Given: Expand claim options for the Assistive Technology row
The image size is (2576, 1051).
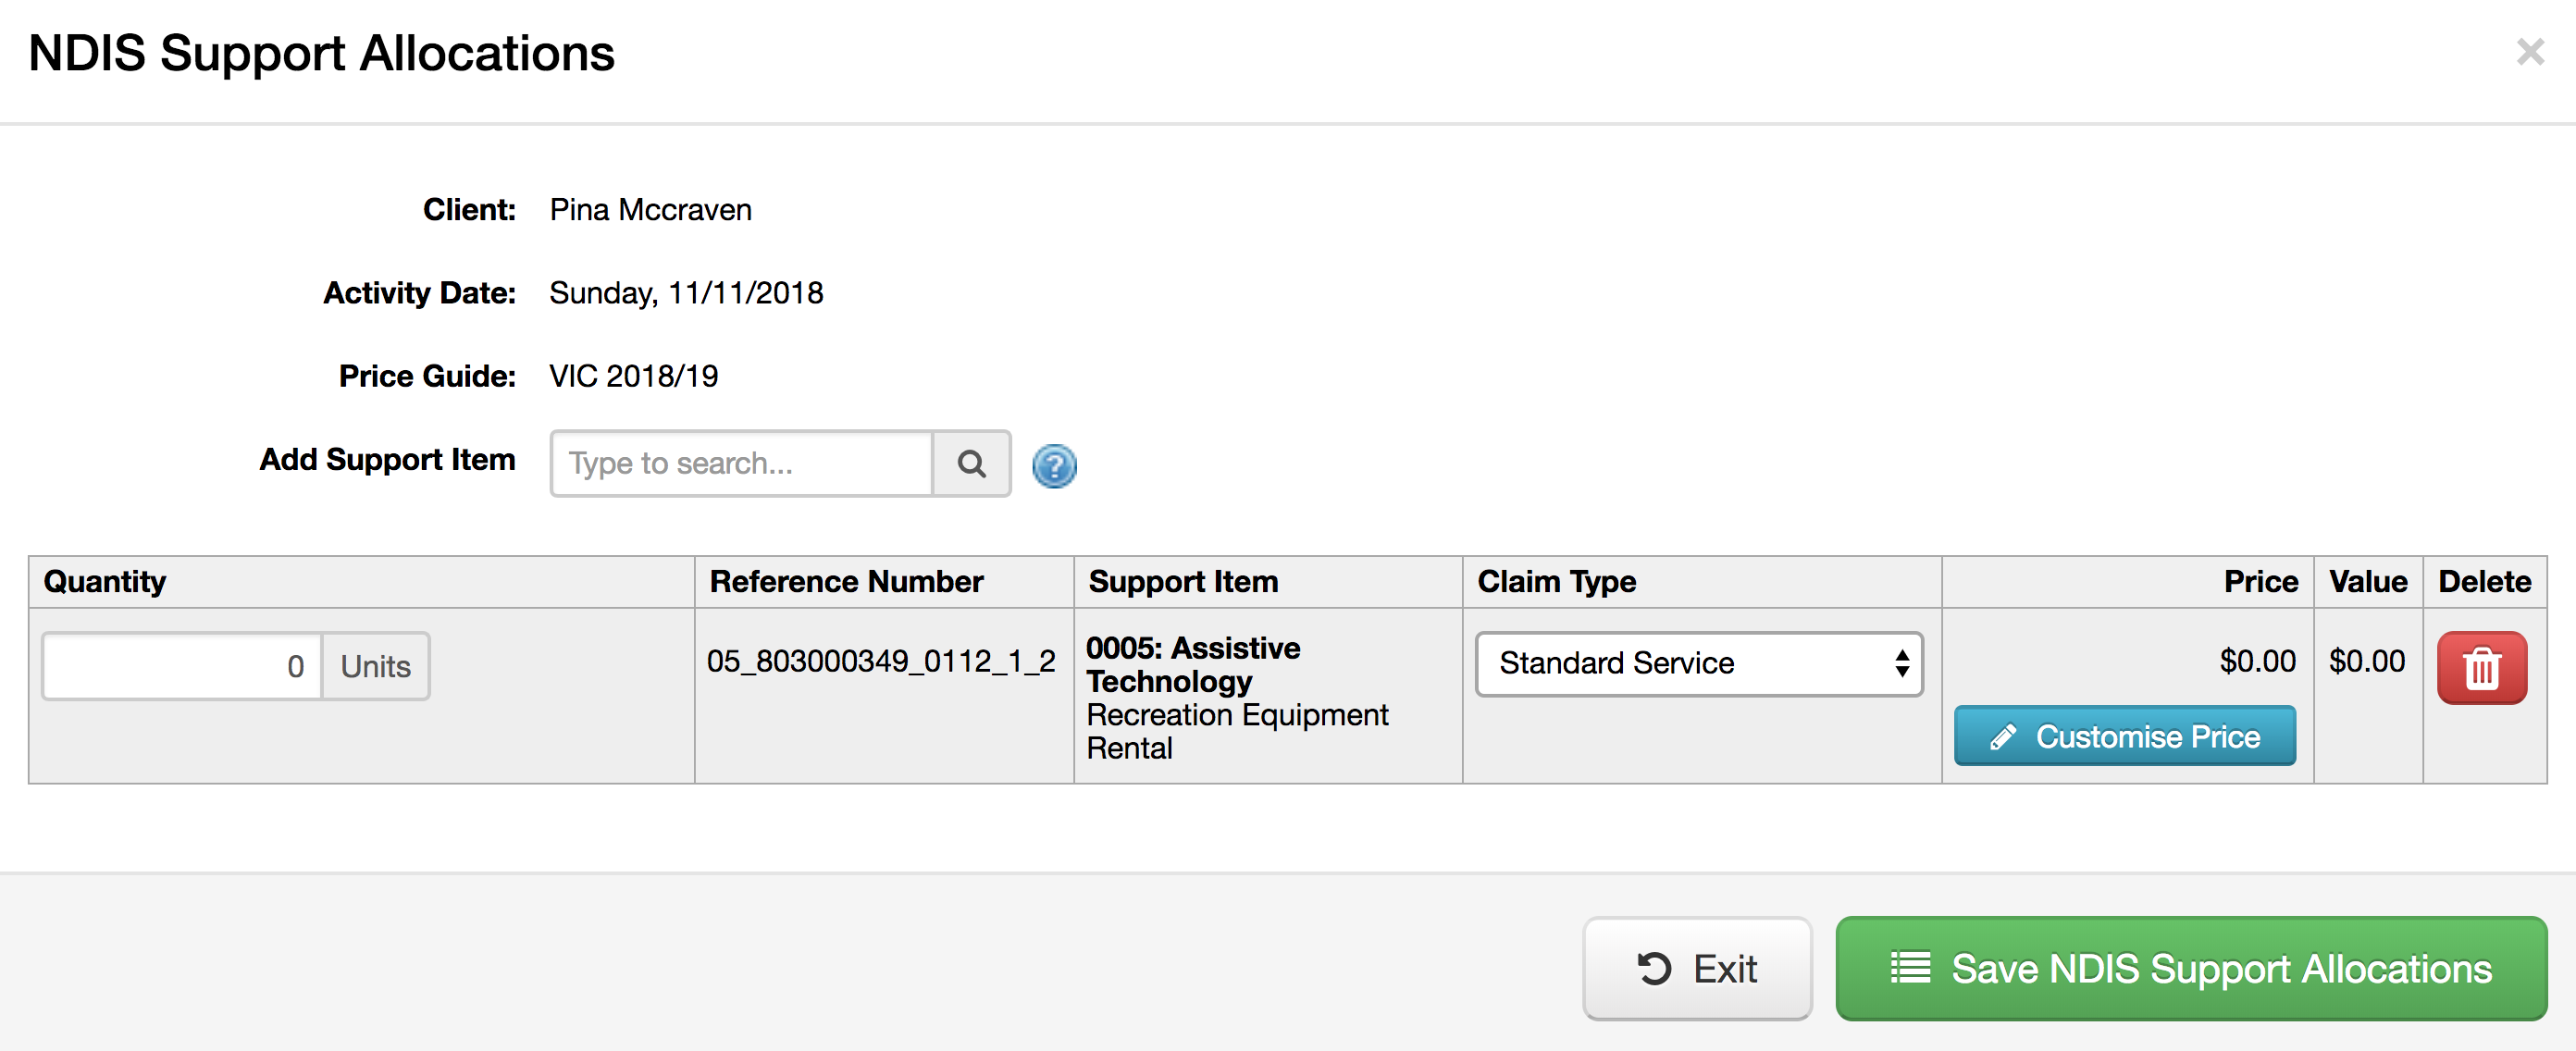Looking at the screenshot, I should pyautogui.click(x=1697, y=664).
